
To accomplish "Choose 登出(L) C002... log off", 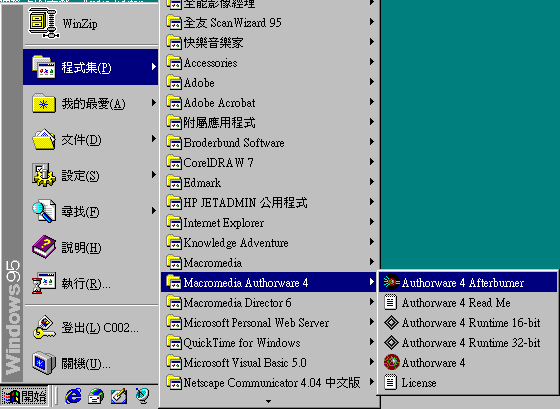I will pos(91,327).
